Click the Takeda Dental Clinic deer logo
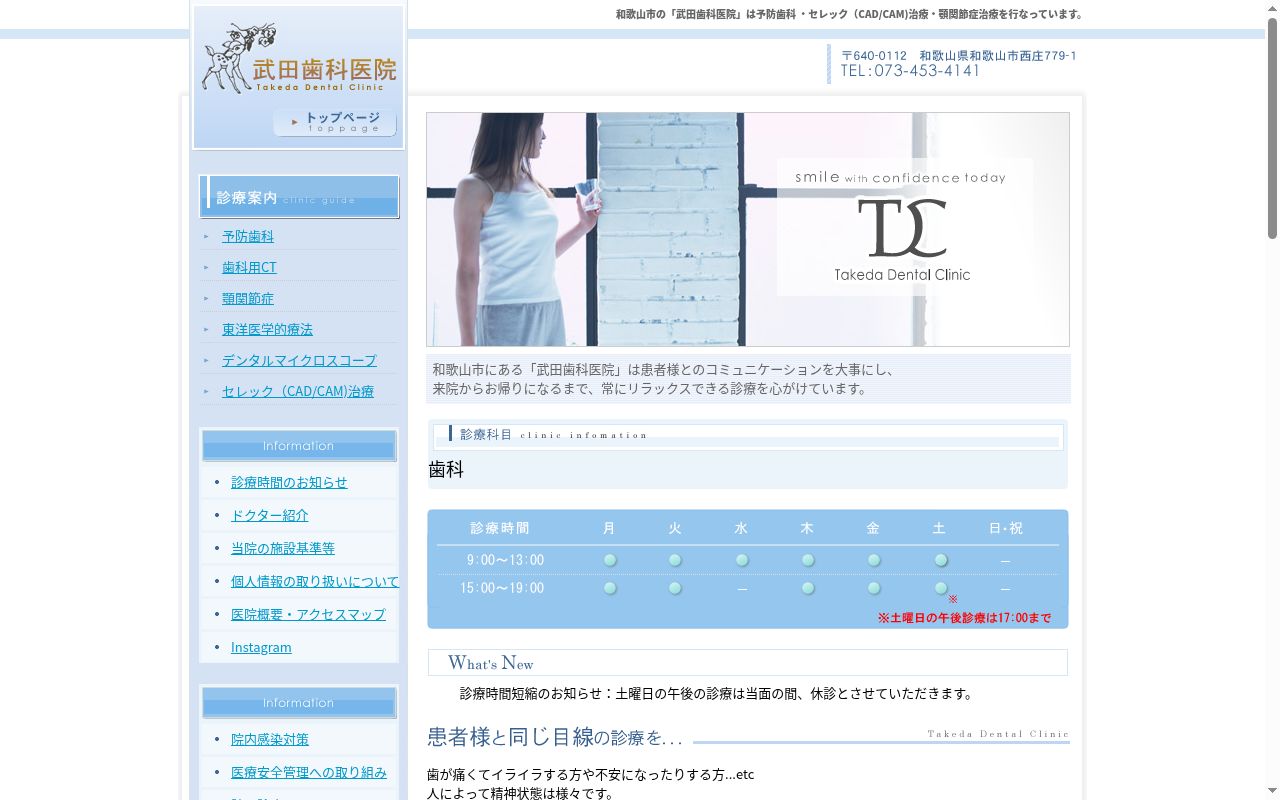Image resolution: width=1280 pixels, height=800 pixels. (298, 59)
